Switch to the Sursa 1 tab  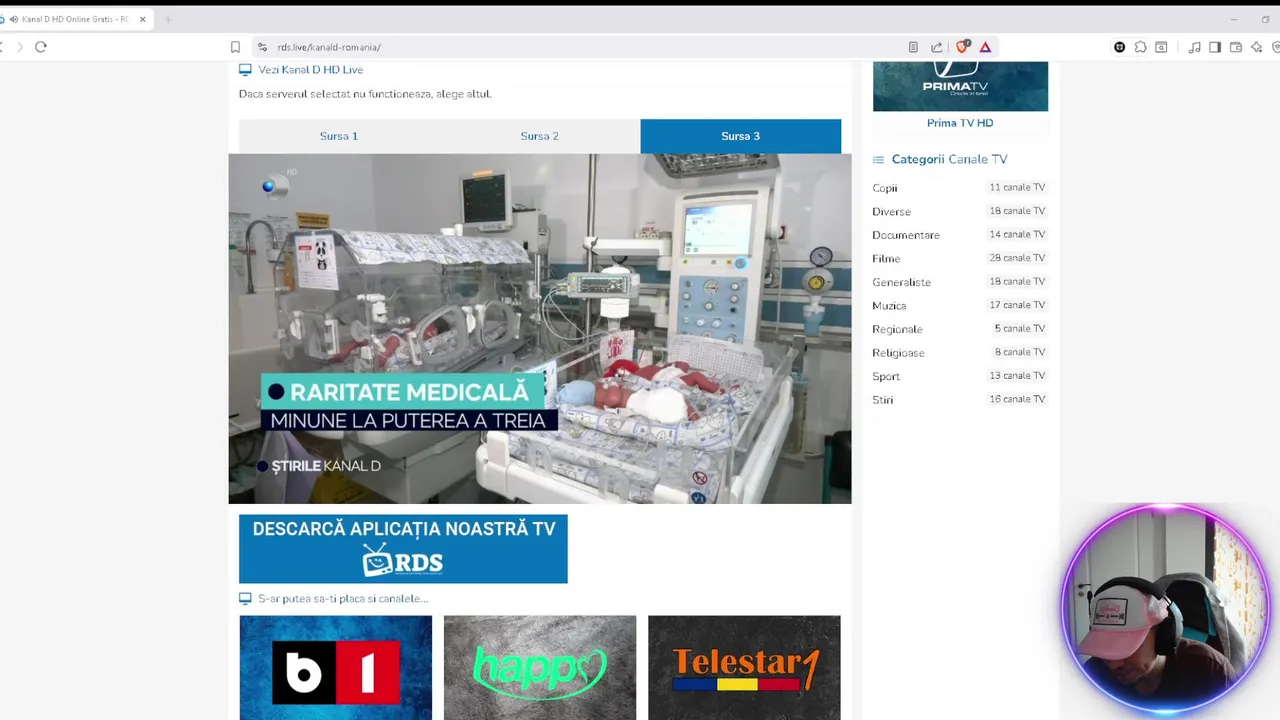[339, 136]
